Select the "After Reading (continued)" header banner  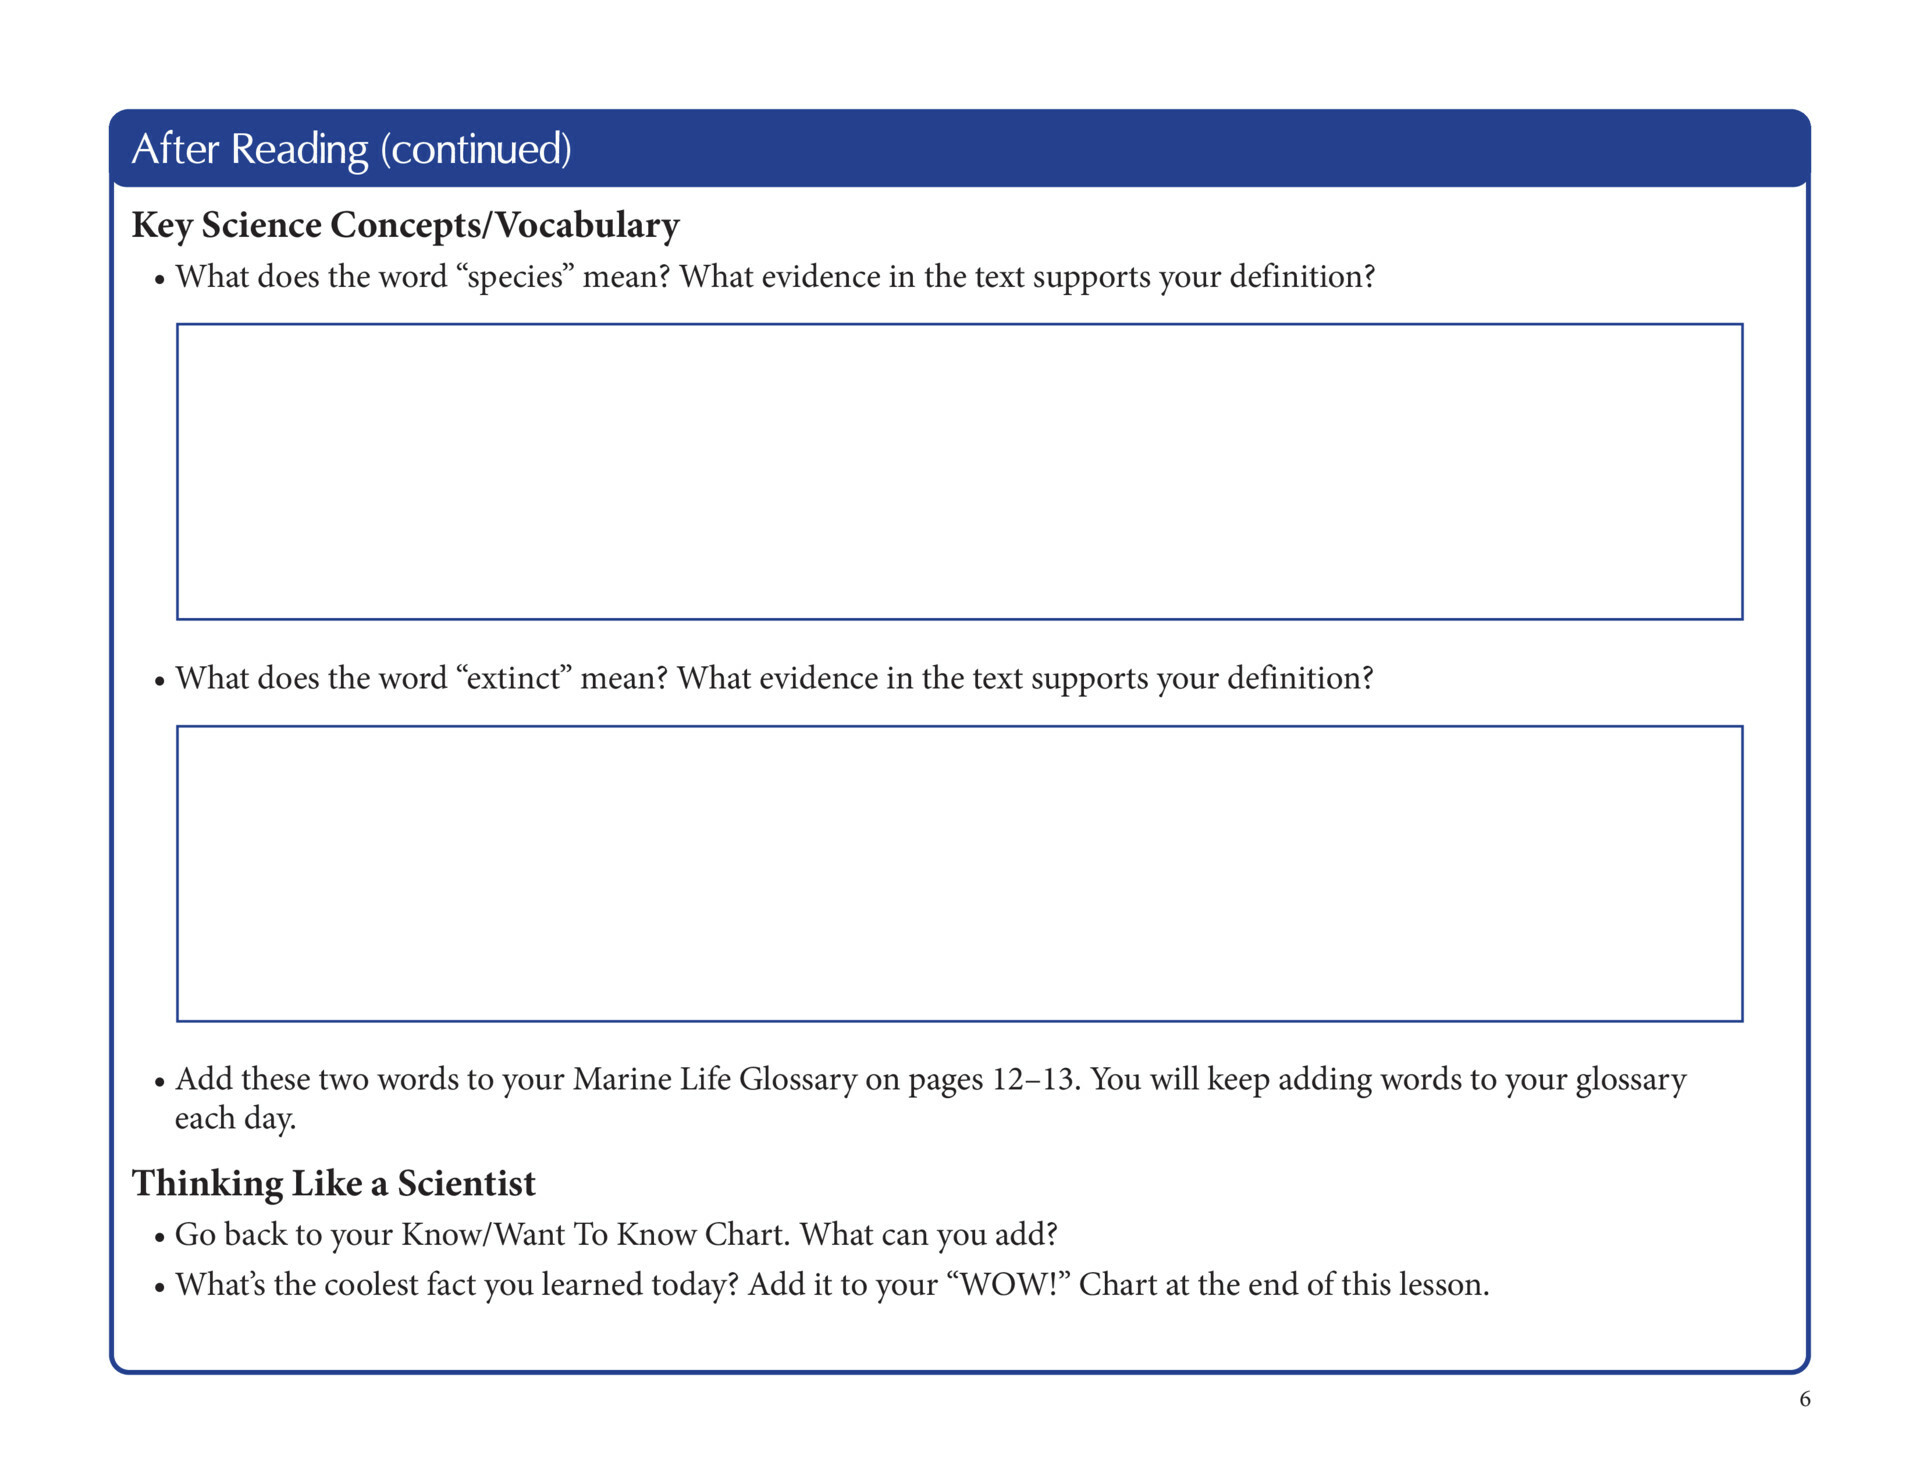(x=959, y=148)
